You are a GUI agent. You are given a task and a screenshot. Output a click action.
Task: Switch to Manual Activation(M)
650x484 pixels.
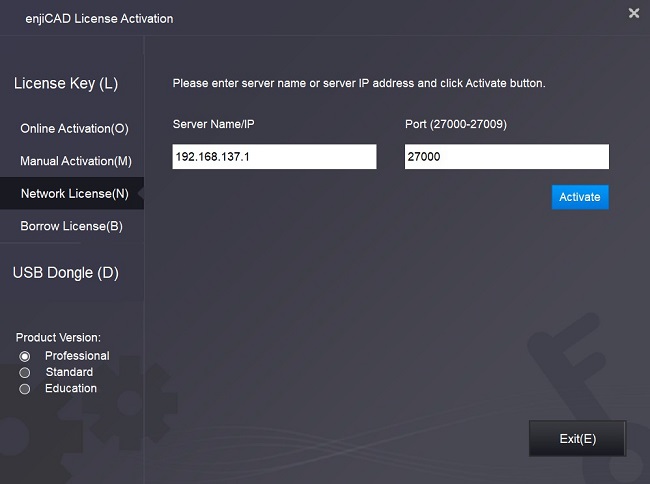point(76,161)
